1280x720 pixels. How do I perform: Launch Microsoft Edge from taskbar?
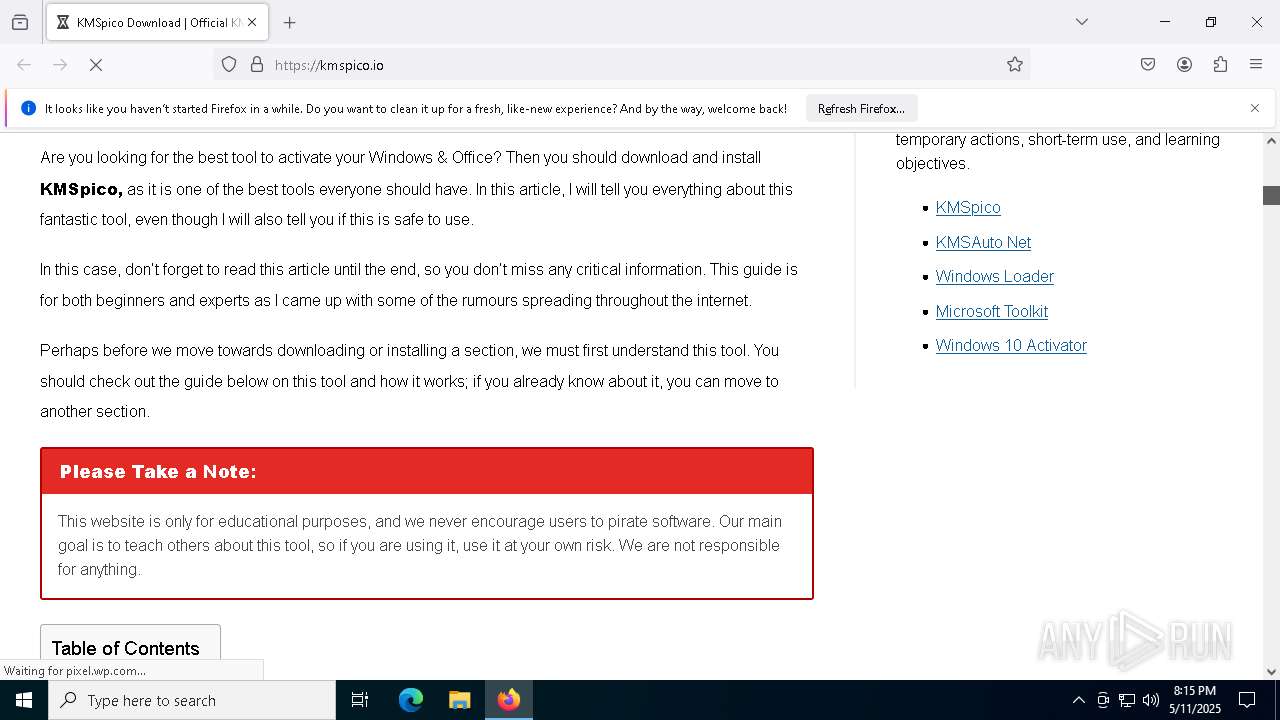point(411,700)
